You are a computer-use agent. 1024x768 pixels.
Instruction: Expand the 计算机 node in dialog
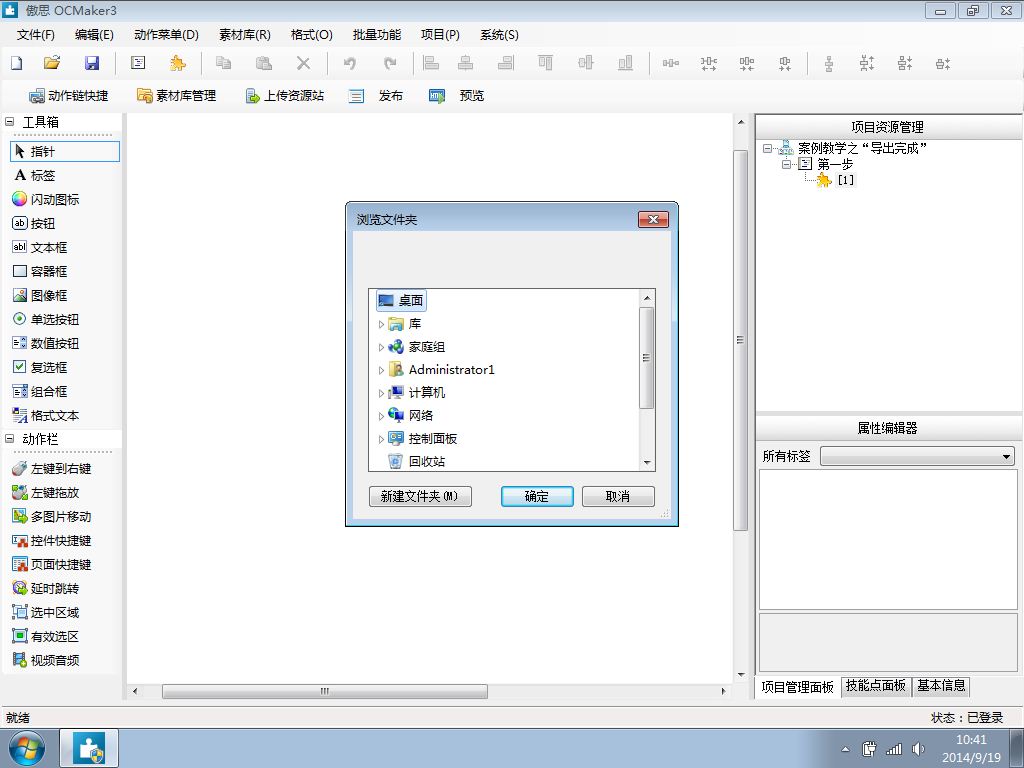tap(381, 393)
